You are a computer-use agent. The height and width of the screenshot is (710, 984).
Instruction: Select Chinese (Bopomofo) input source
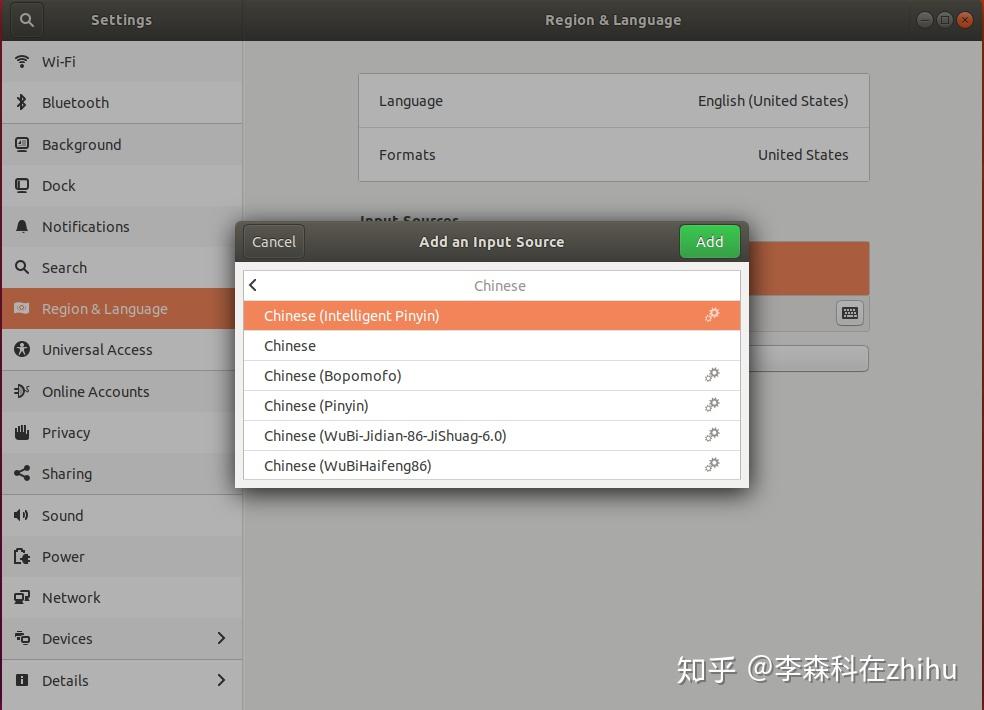click(x=491, y=375)
